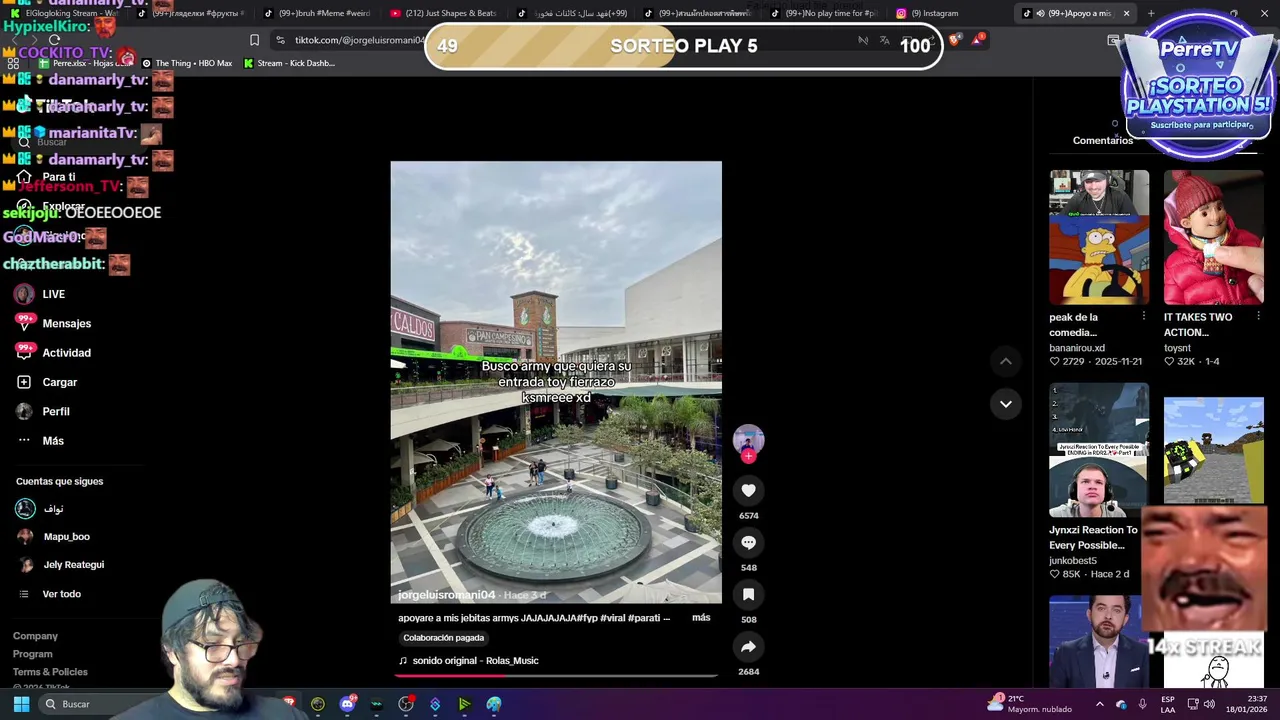
Task: Open the volume tray icon
Action: pos(1209,704)
